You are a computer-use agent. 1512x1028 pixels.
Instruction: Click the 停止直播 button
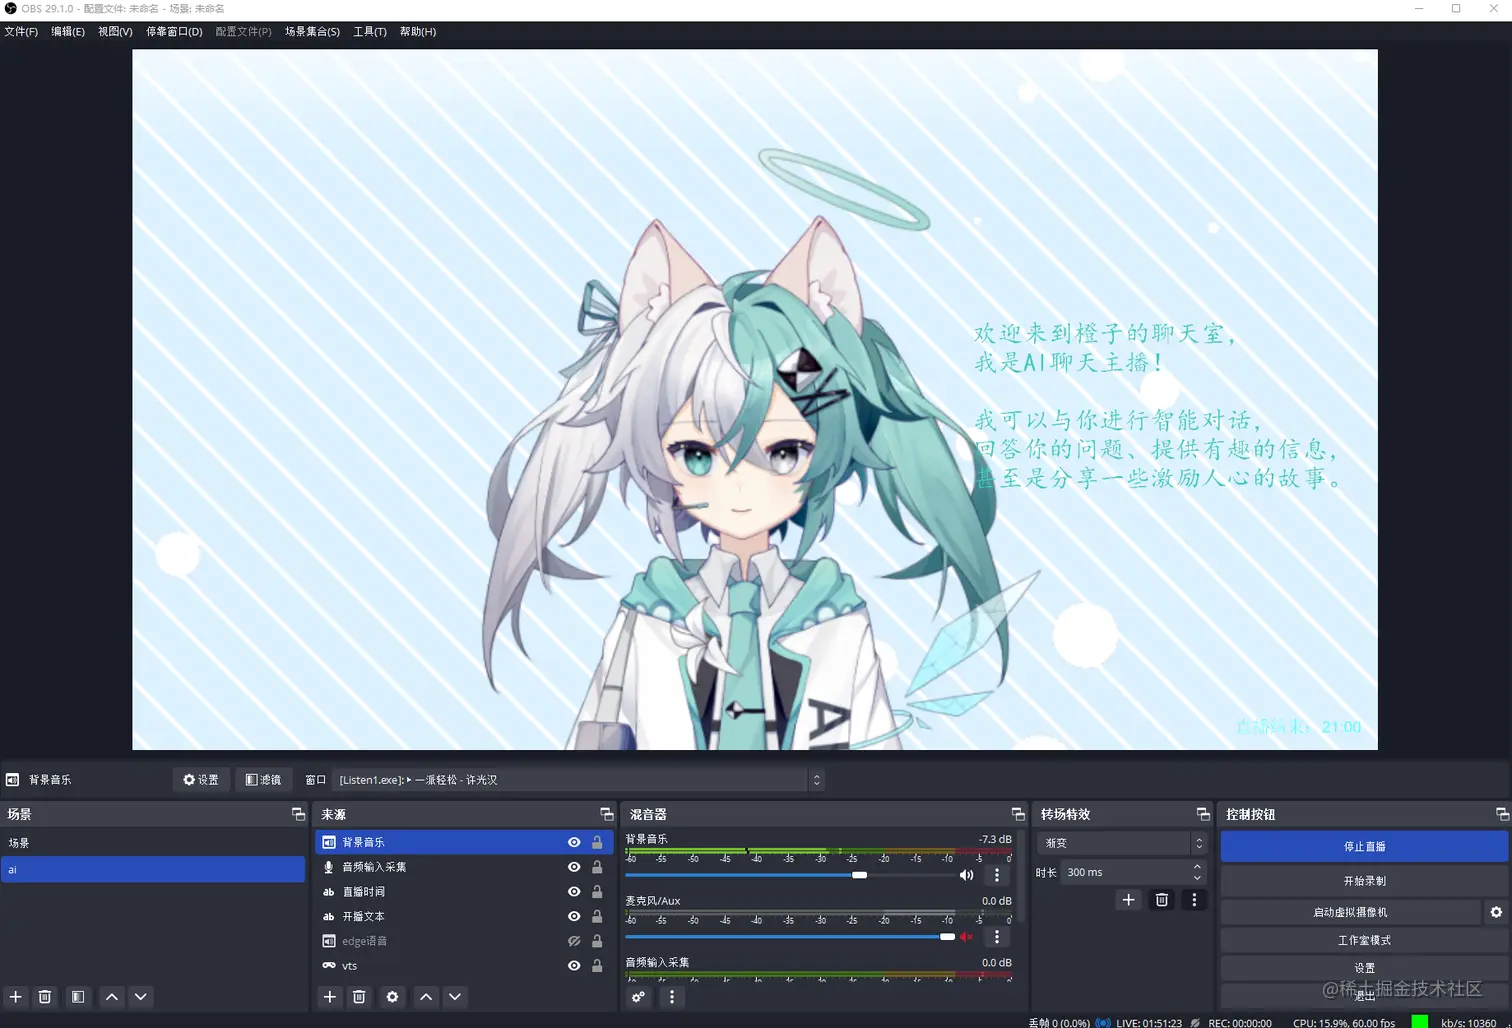1363,846
